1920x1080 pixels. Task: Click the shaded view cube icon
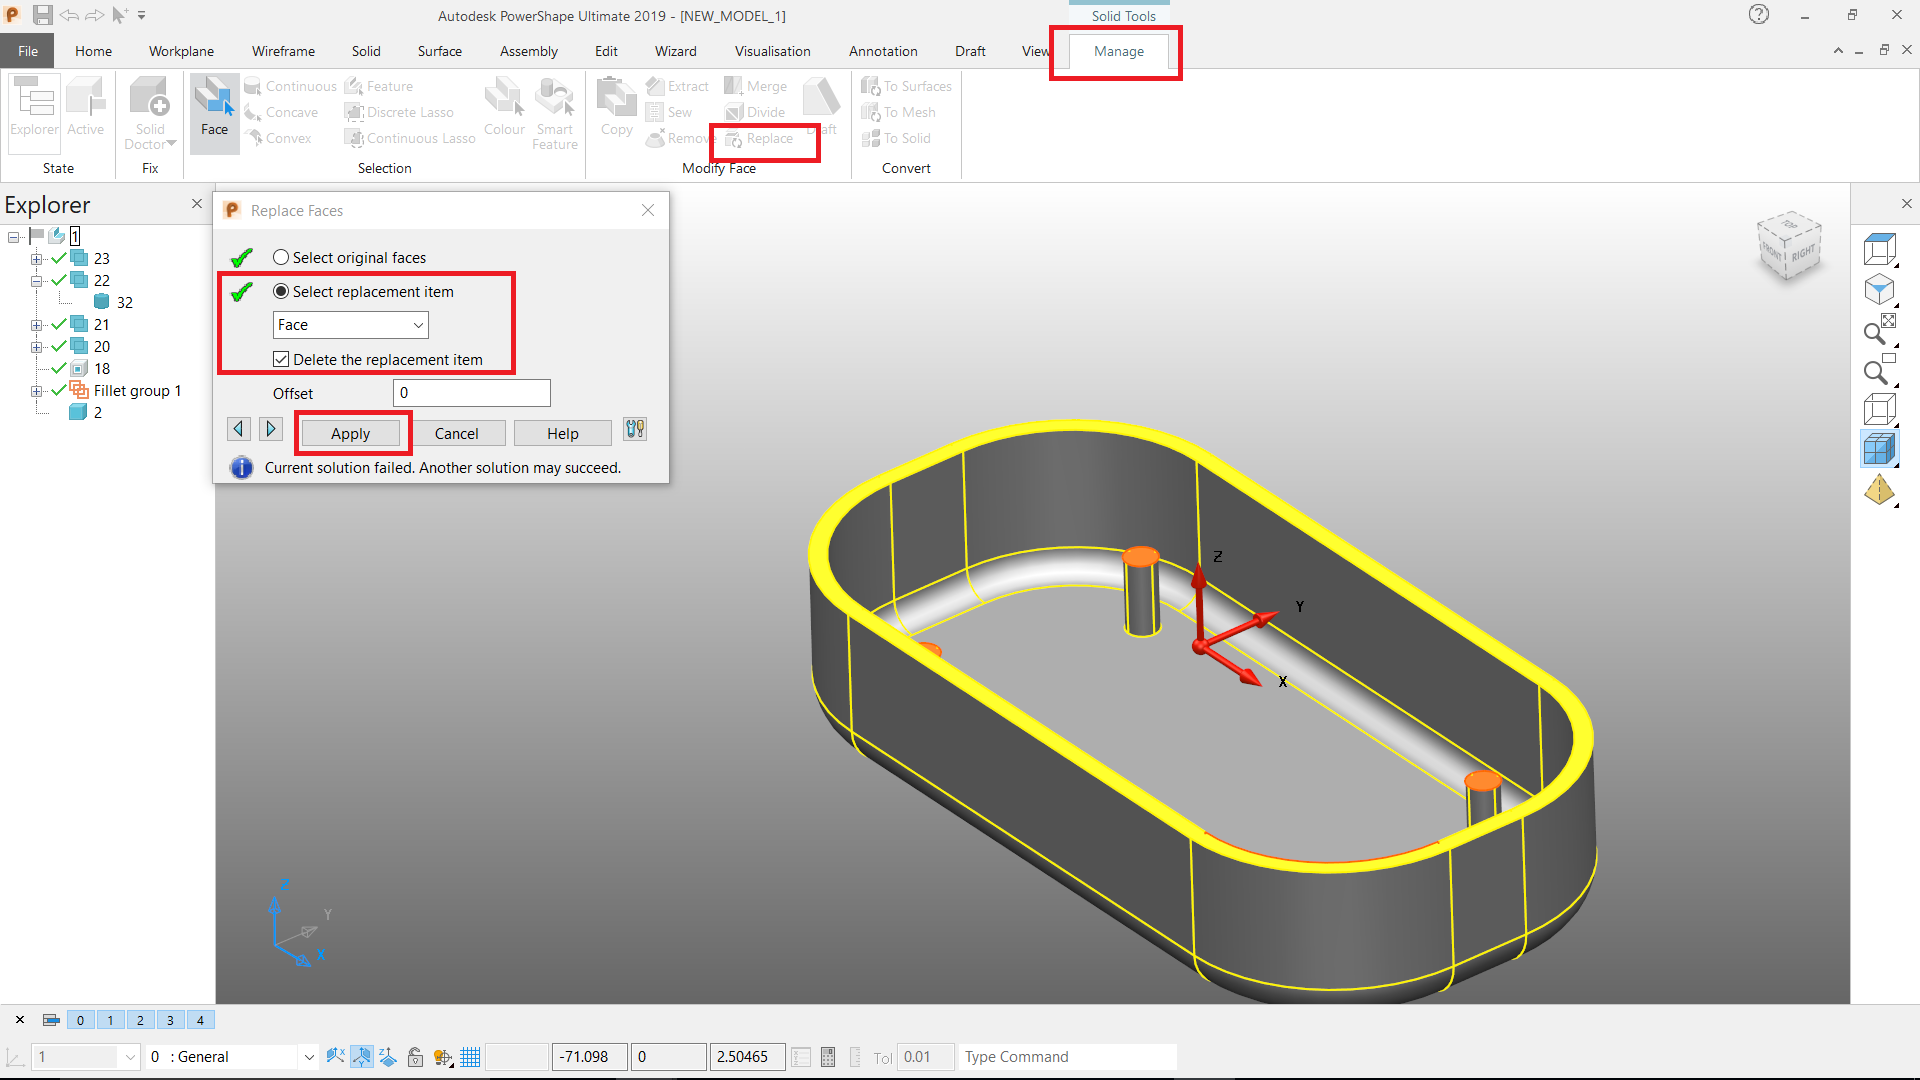click(1879, 450)
